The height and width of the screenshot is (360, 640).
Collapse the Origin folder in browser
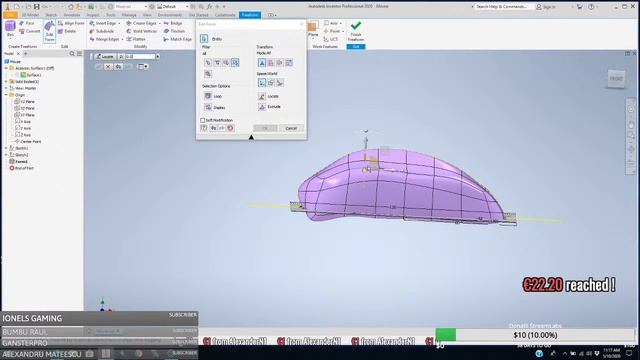click(x=7, y=95)
